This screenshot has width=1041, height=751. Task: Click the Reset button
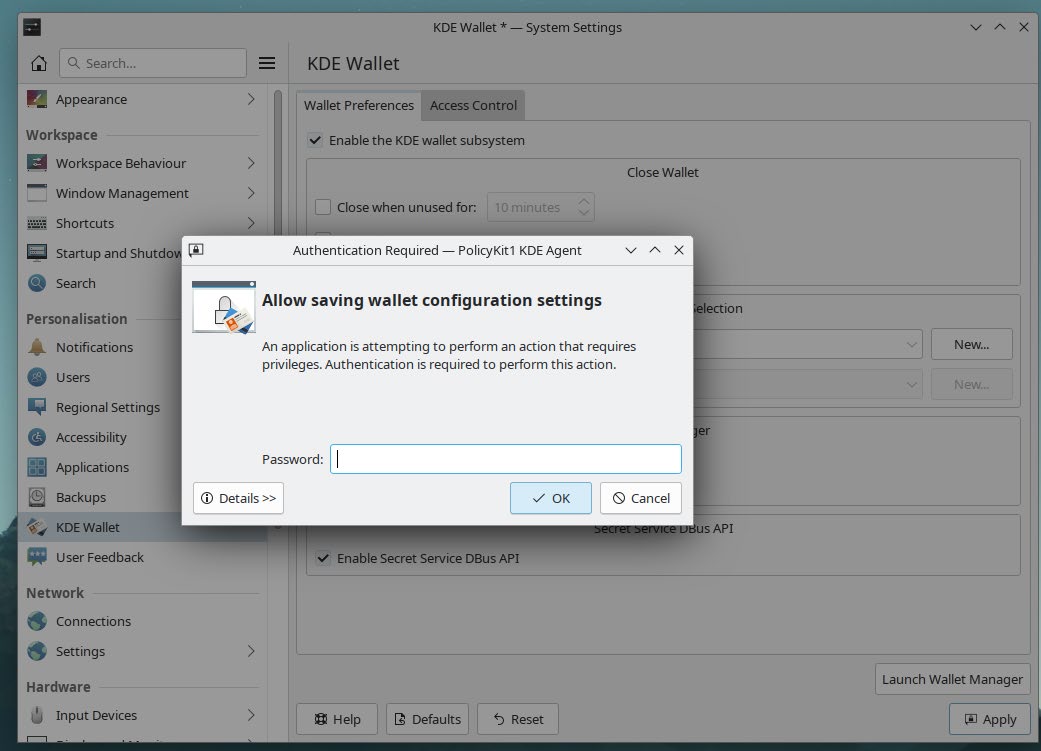pos(518,719)
